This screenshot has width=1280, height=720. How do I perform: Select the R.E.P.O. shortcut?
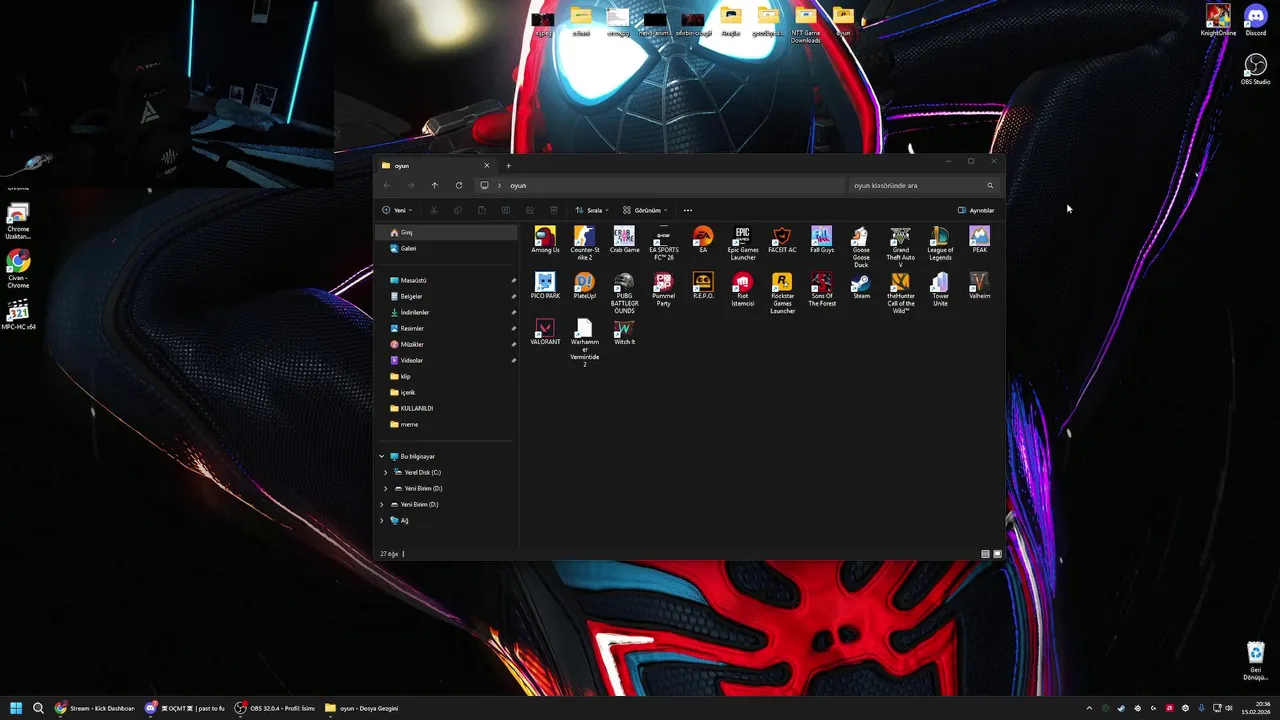click(x=703, y=286)
